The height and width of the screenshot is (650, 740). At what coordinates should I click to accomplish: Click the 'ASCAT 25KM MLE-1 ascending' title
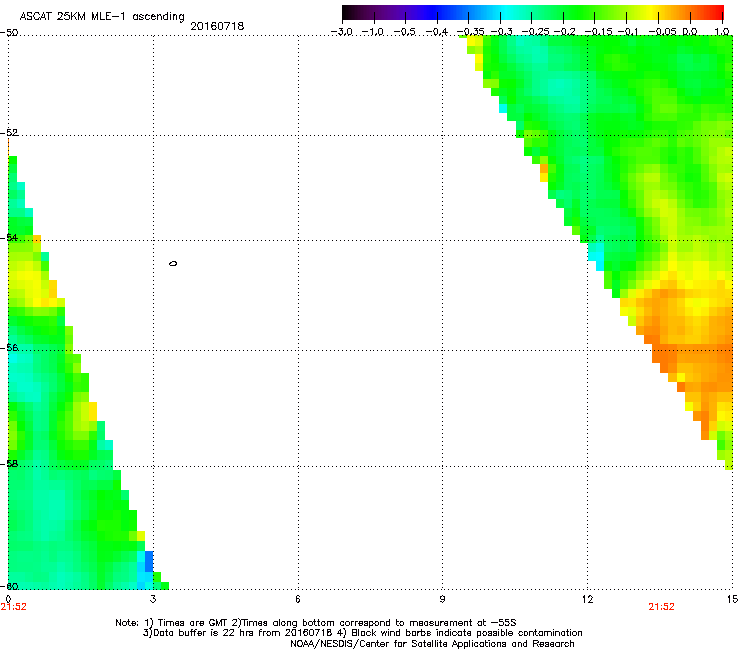click(102, 16)
